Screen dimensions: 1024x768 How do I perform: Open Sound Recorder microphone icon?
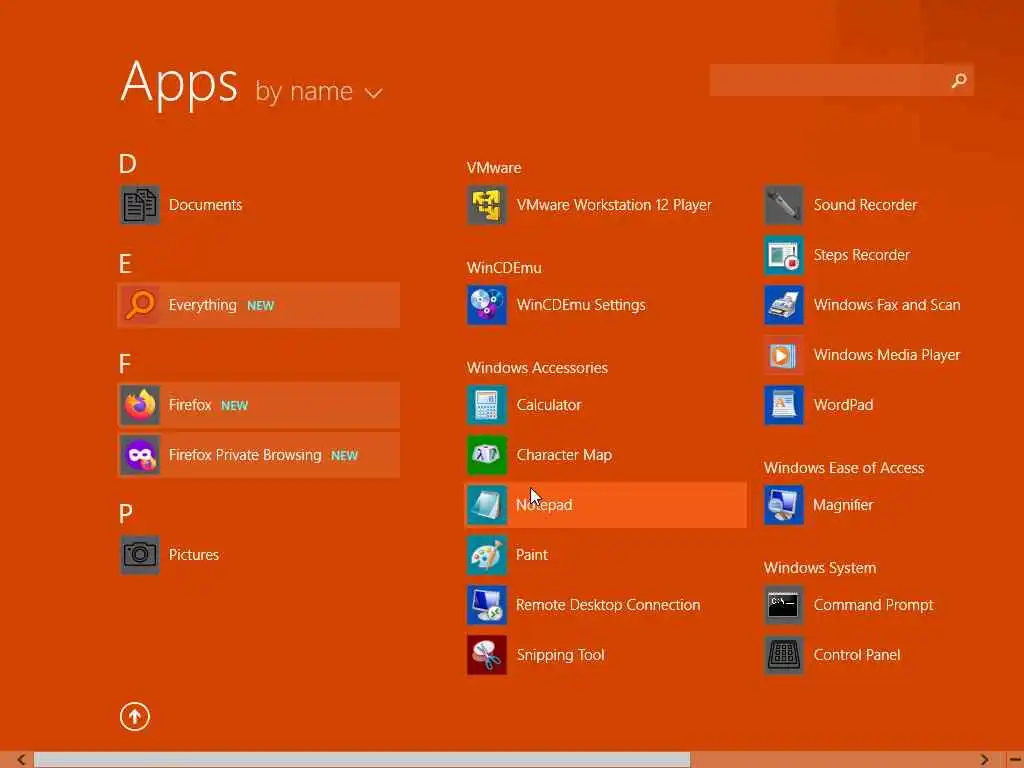(x=784, y=205)
